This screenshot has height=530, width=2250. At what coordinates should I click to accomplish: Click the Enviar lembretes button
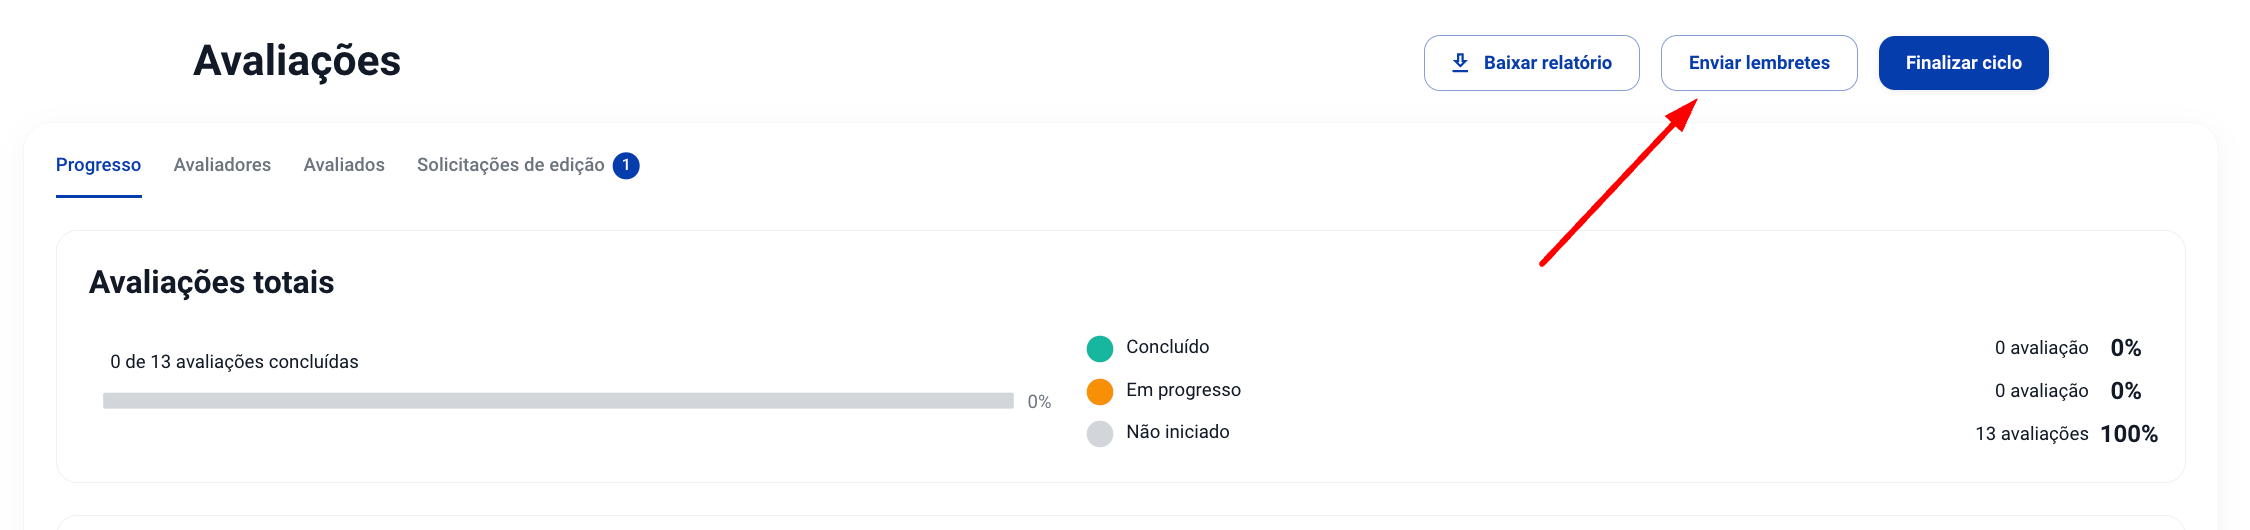coord(1759,63)
